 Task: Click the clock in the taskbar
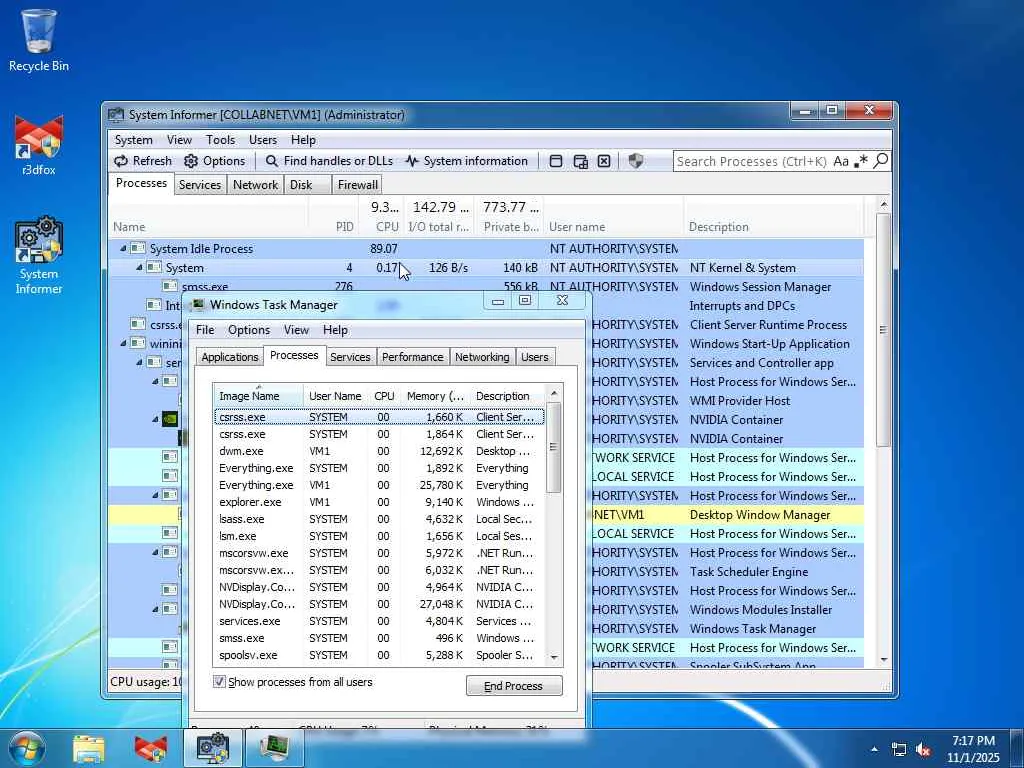(973, 749)
